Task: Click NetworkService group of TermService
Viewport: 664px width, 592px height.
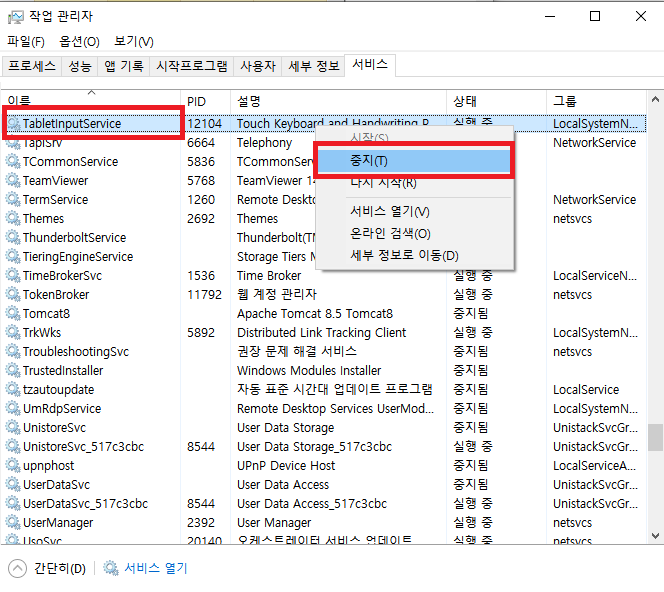Action: coord(595,199)
